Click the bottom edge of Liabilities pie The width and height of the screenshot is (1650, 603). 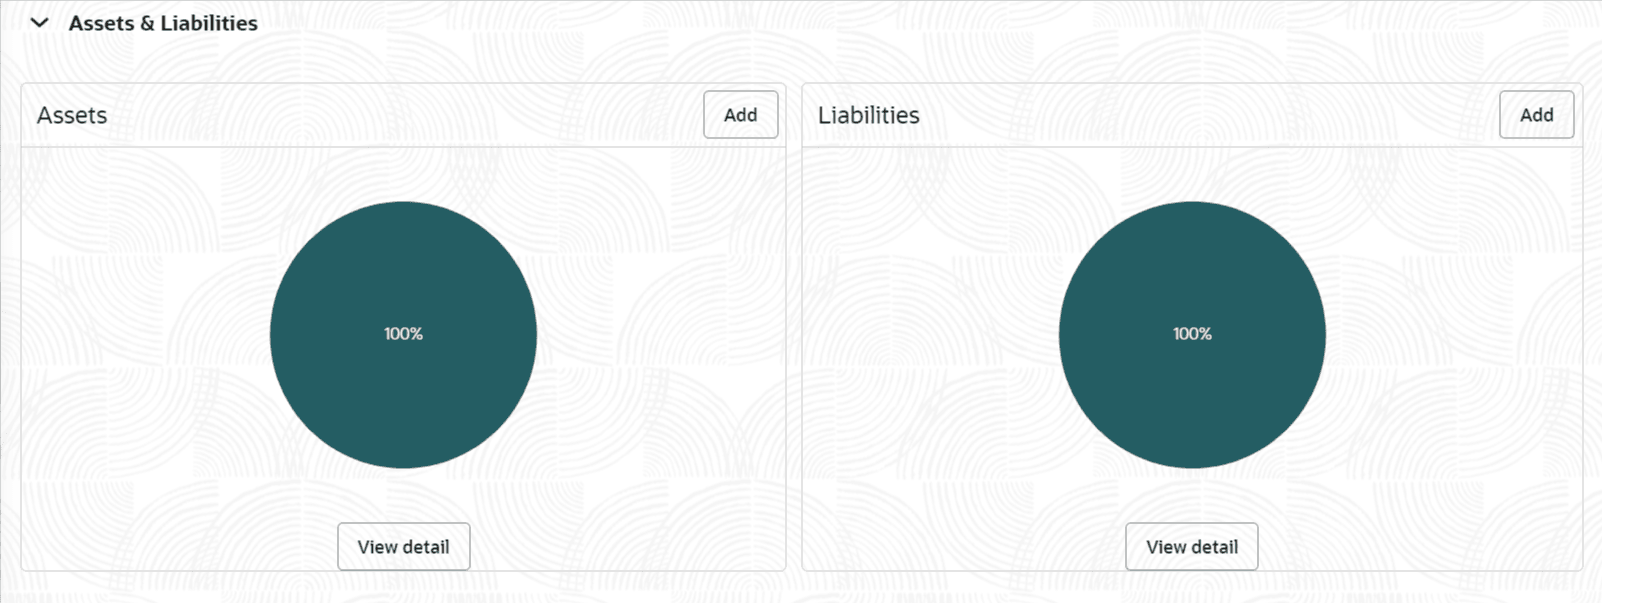click(x=1192, y=462)
